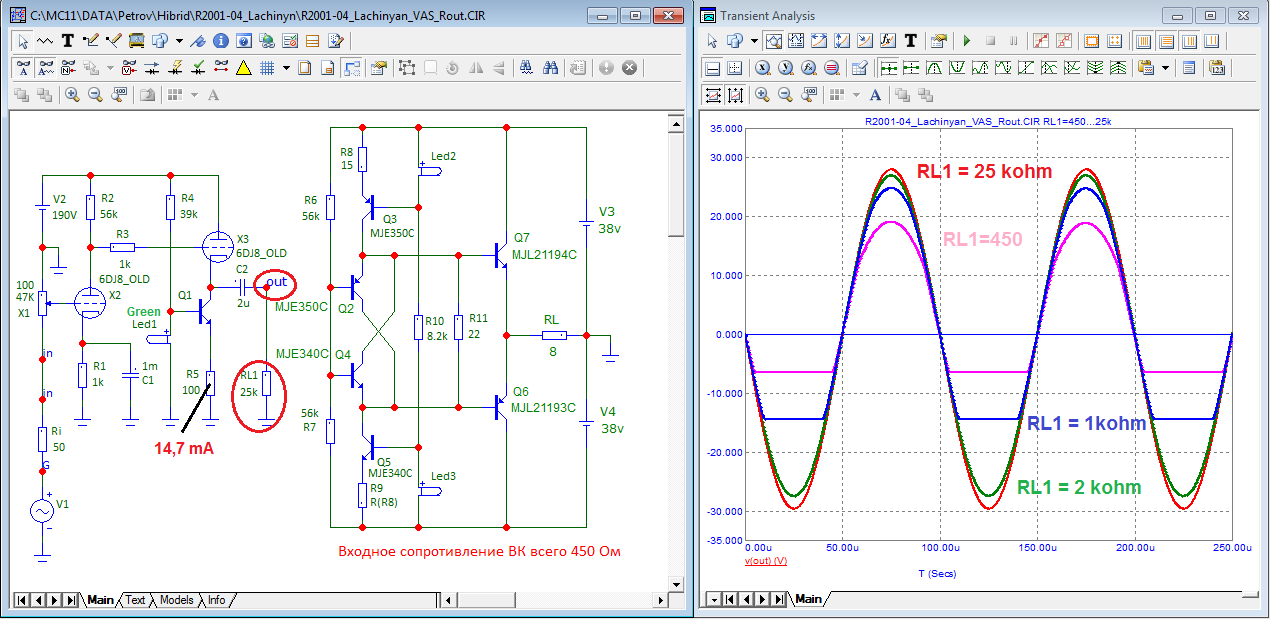Click the yellow triangle warning icon
The width and height of the screenshot is (1270, 619).
[x=243, y=68]
